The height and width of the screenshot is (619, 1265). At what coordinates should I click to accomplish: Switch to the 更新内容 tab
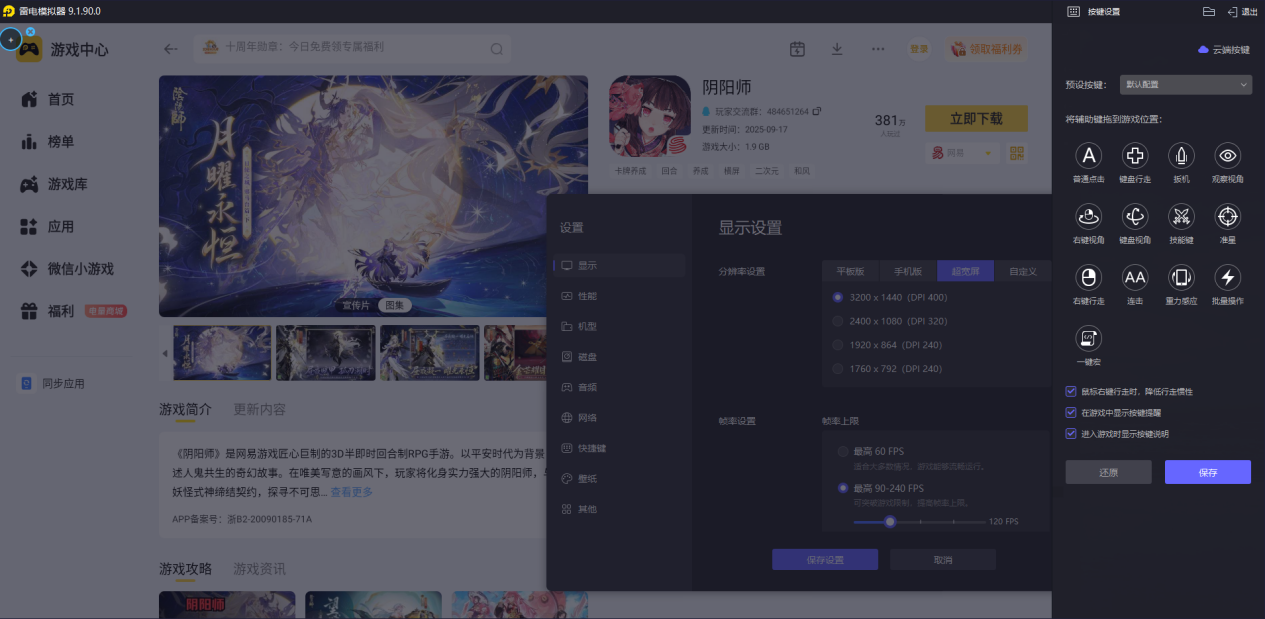pos(259,409)
